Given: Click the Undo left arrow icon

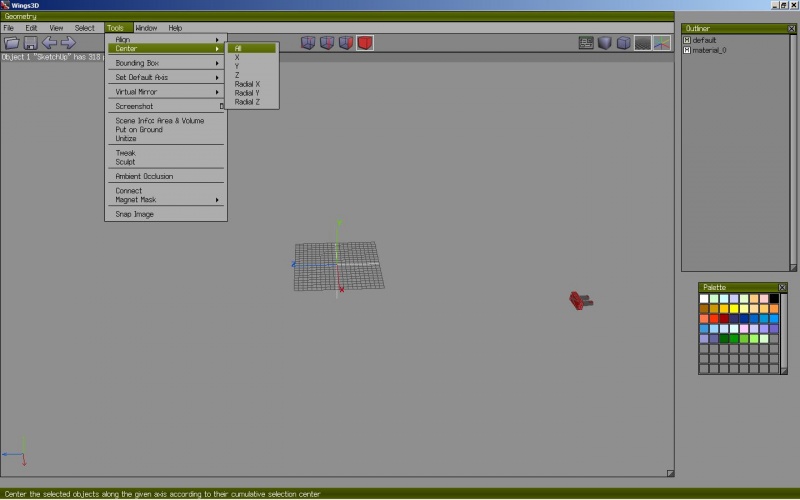Looking at the screenshot, I should [x=49, y=43].
